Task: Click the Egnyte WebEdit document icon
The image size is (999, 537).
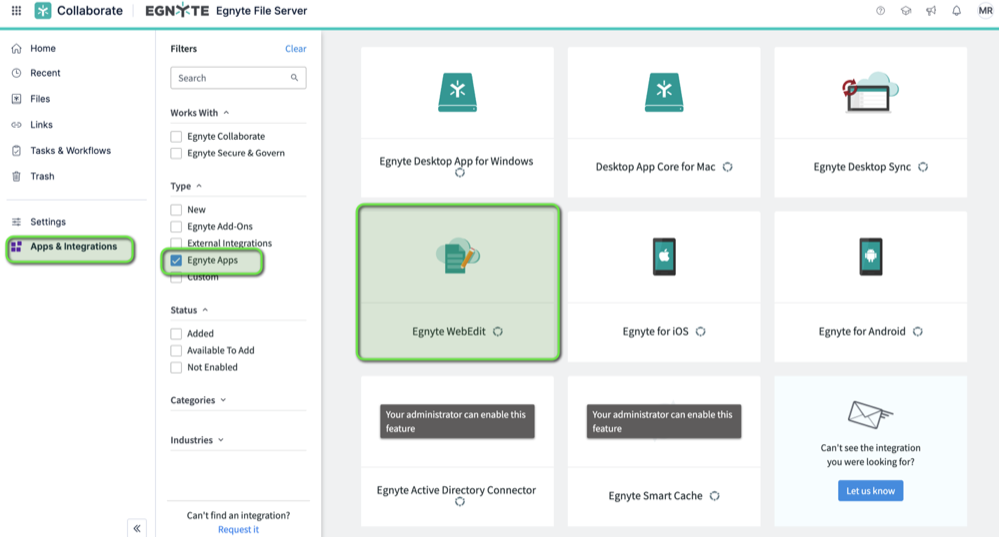Action: pos(457,256)
